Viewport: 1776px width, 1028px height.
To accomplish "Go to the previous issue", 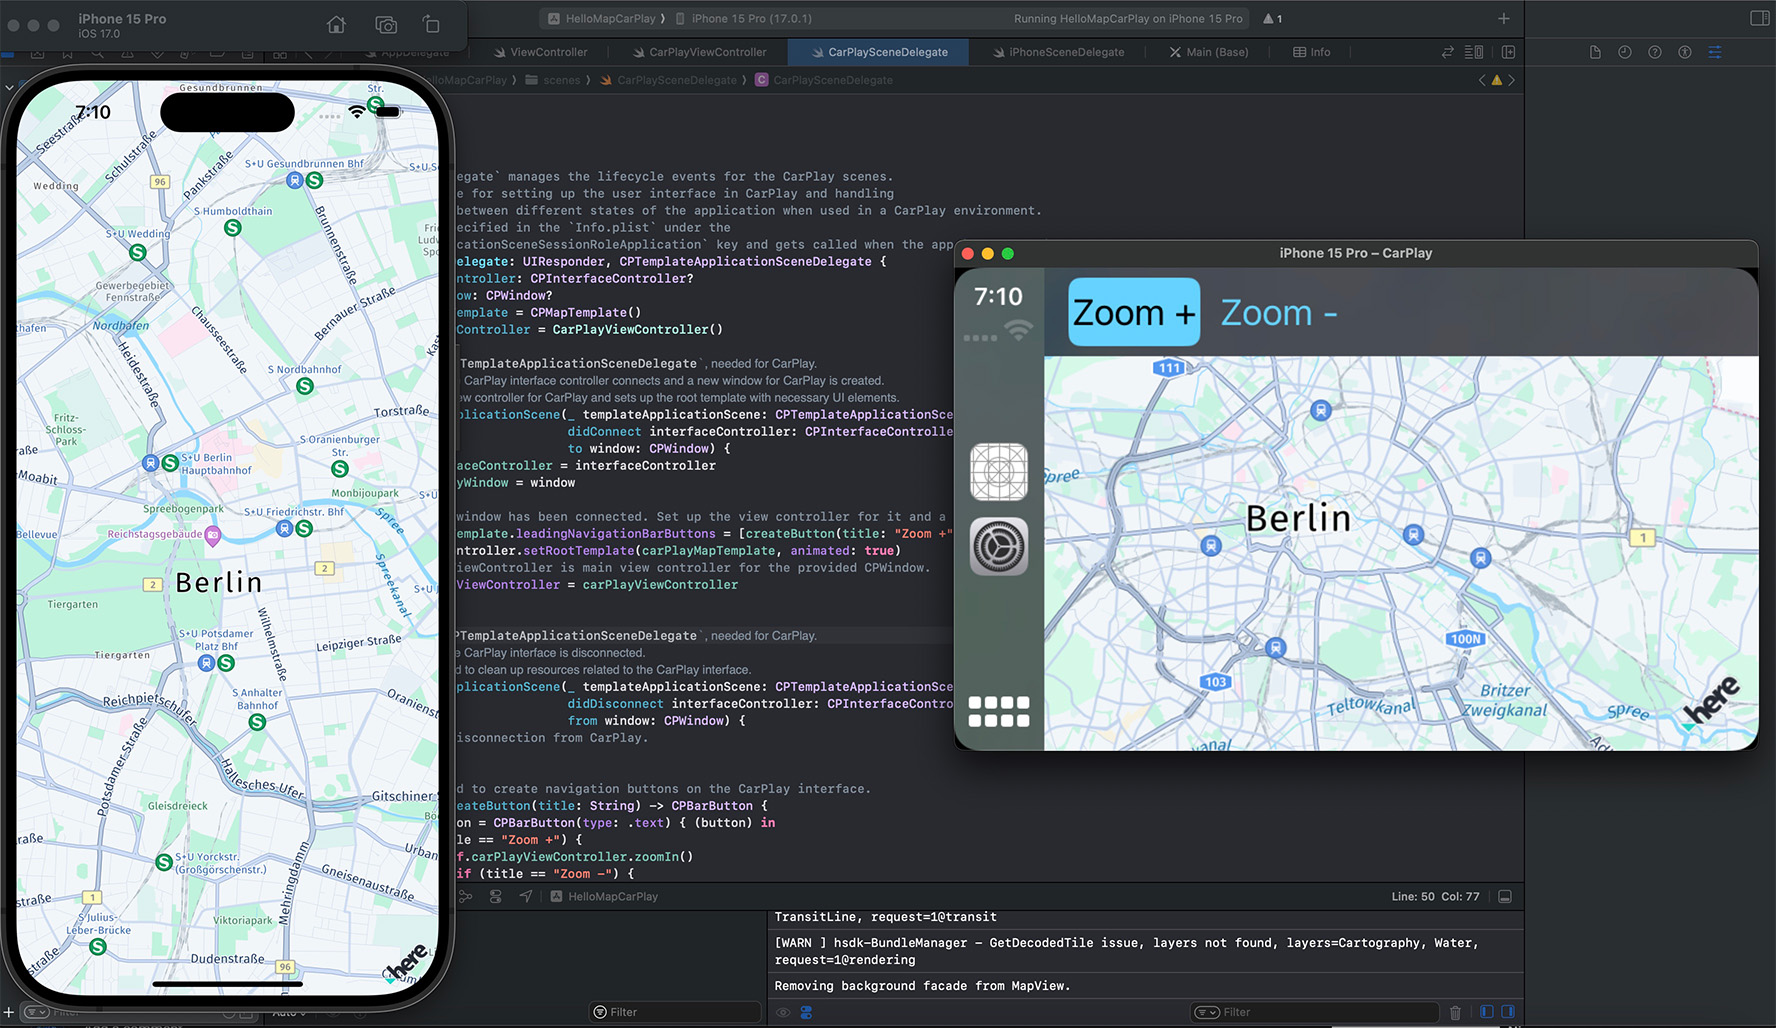I will (x=1482, y=80).
